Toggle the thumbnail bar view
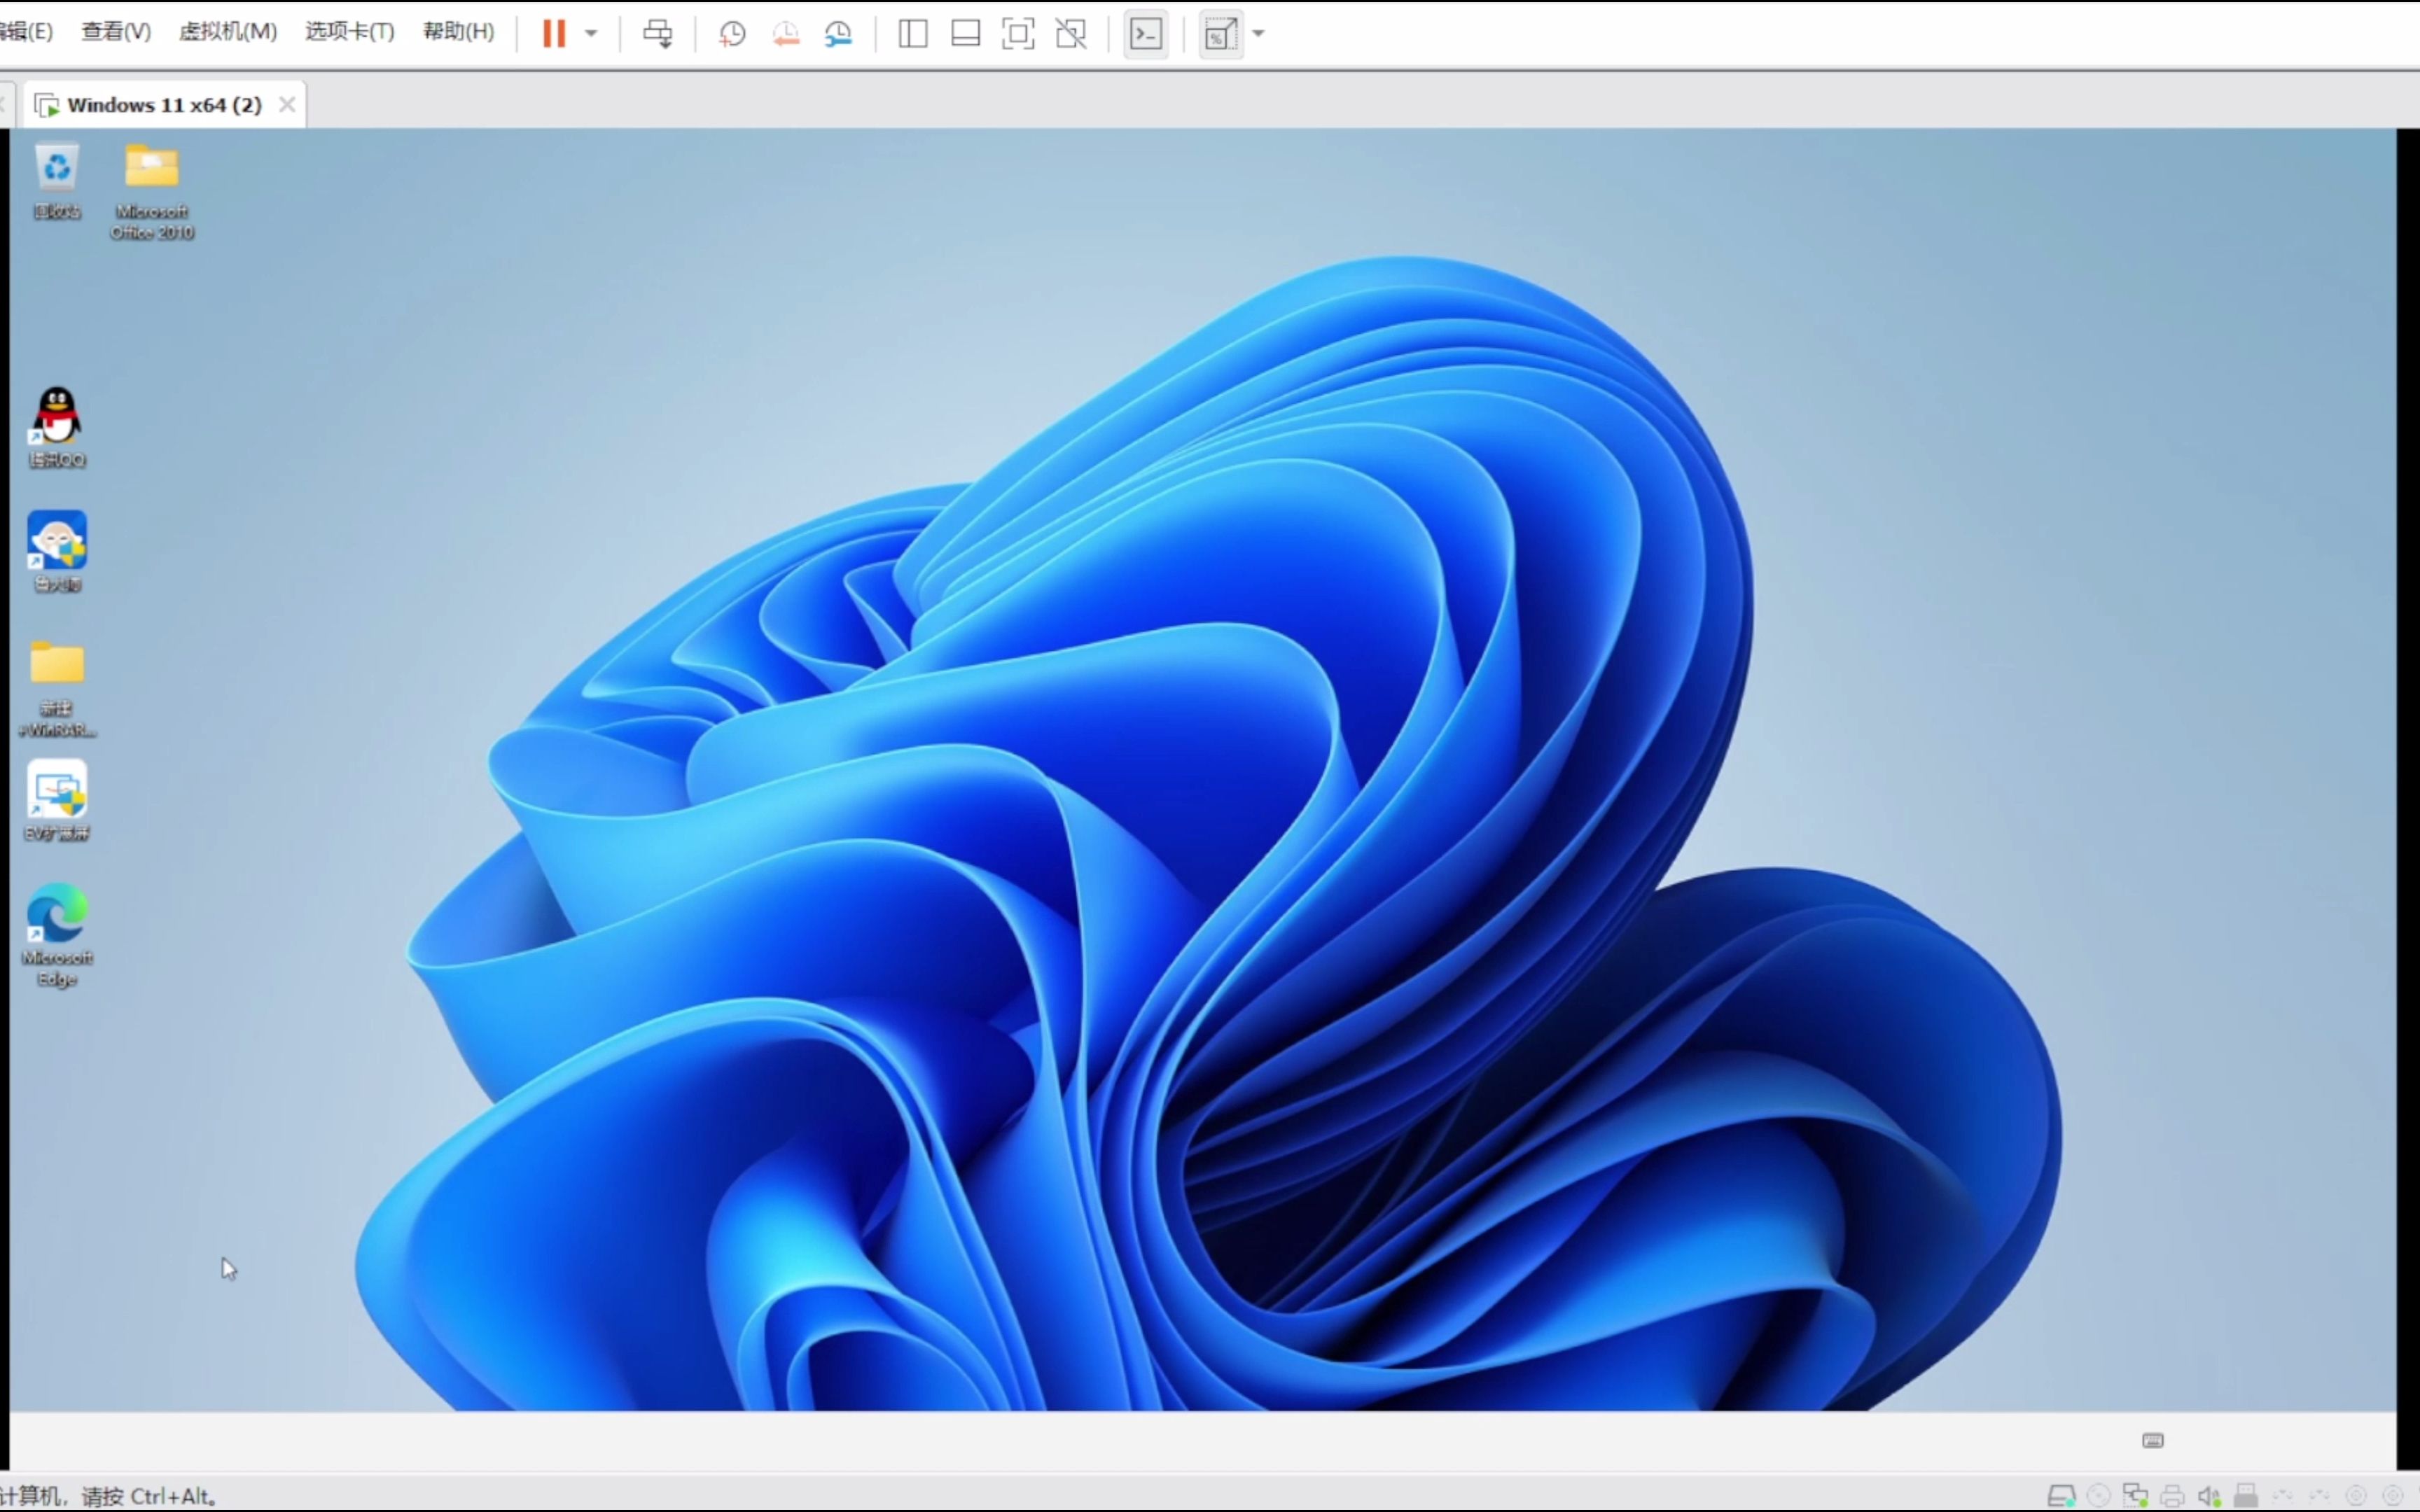Viewport: 2420px width, 1512px height. (965, 33)
